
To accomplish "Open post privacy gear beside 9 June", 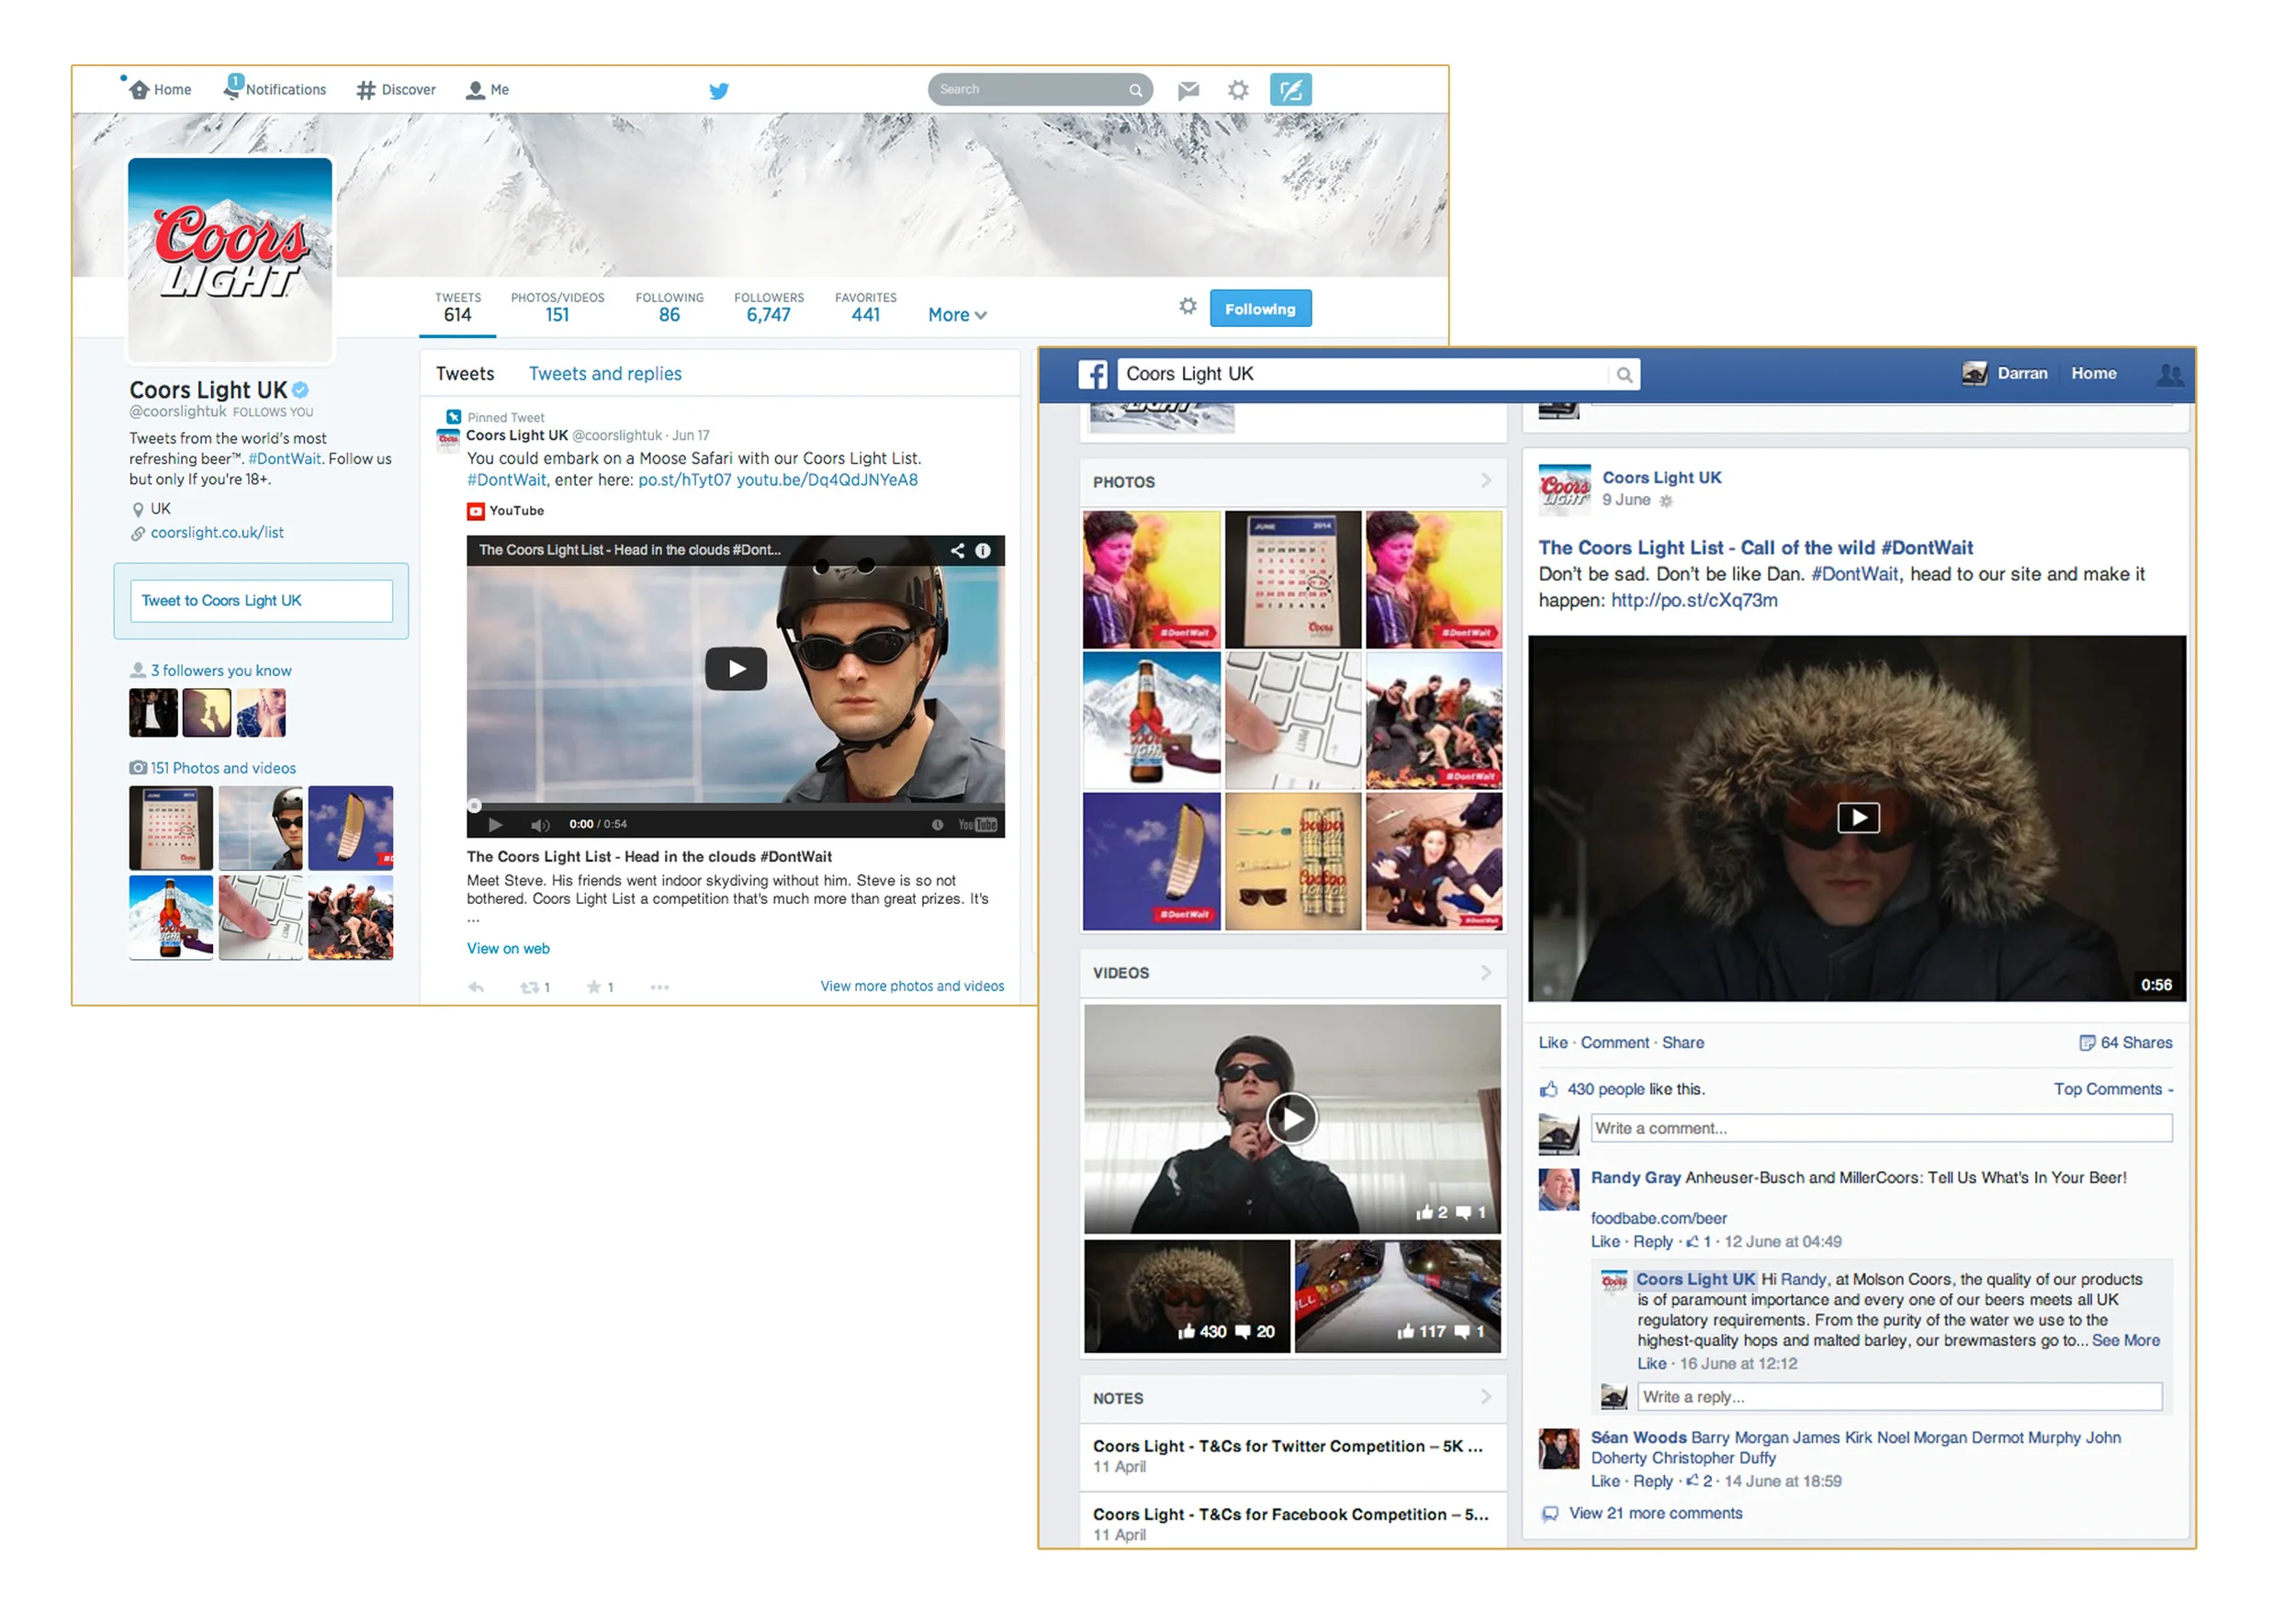I will [1666, 501].
